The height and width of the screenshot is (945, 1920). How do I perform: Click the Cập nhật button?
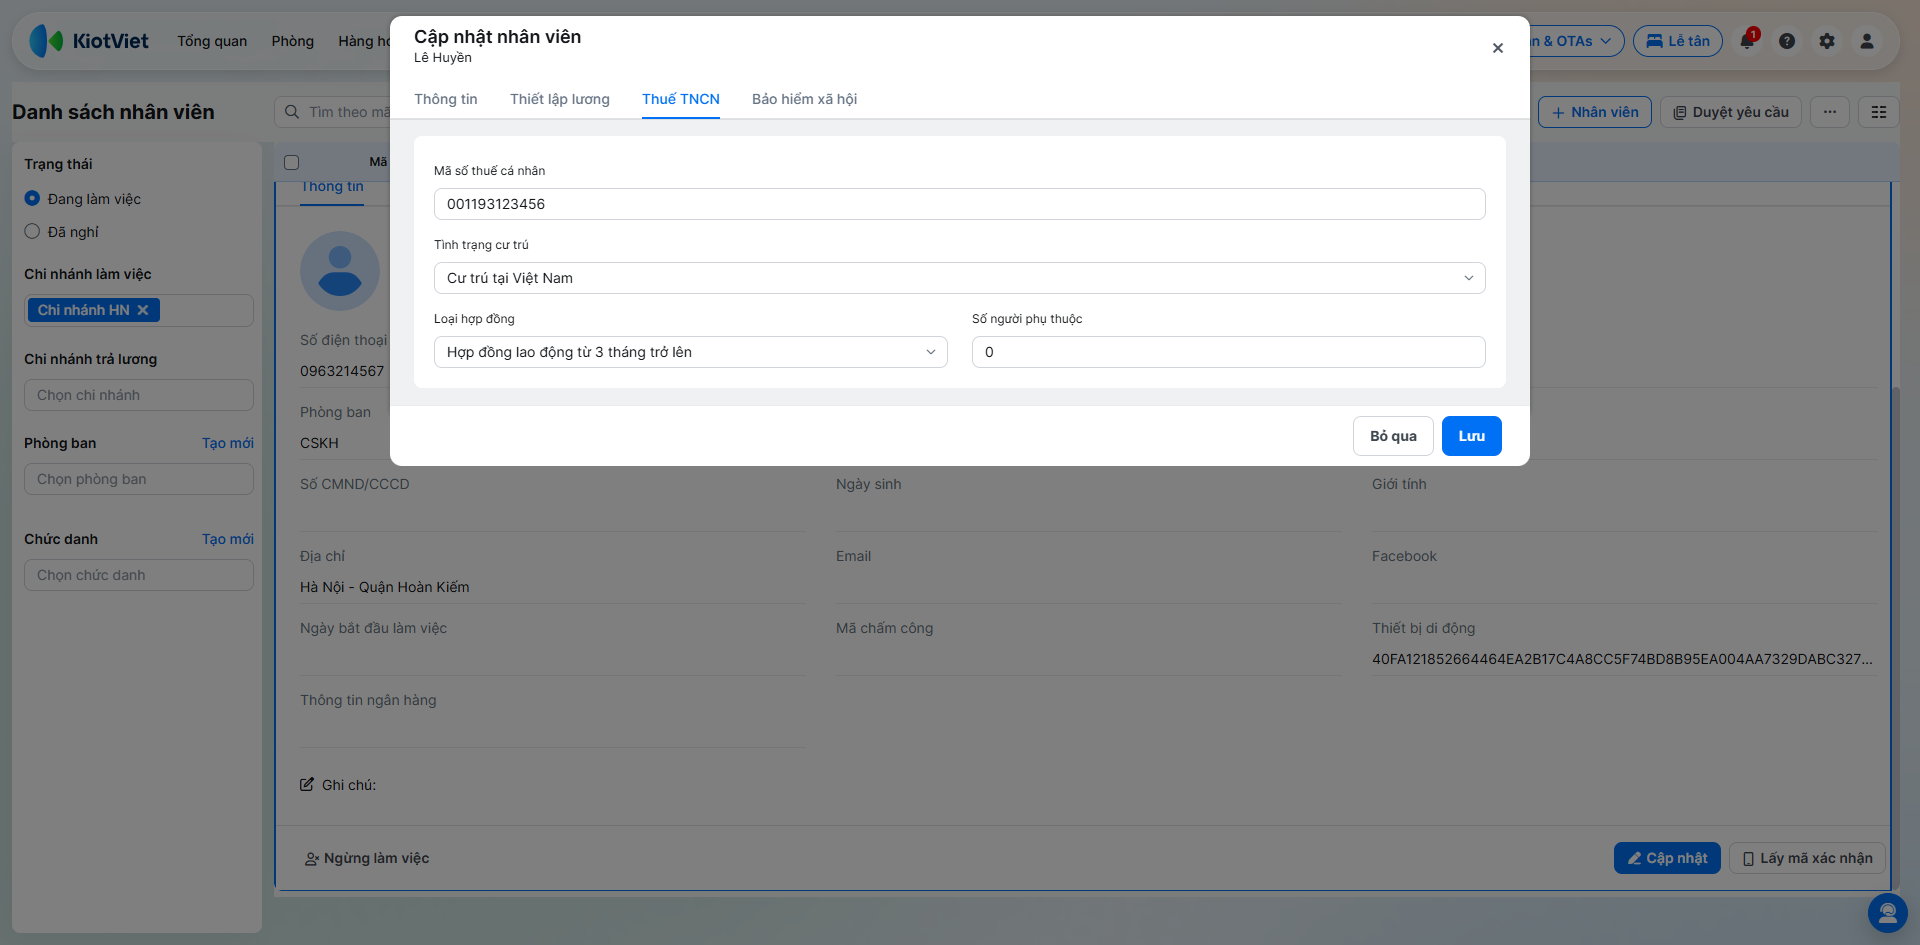(x=1667, y=858)
